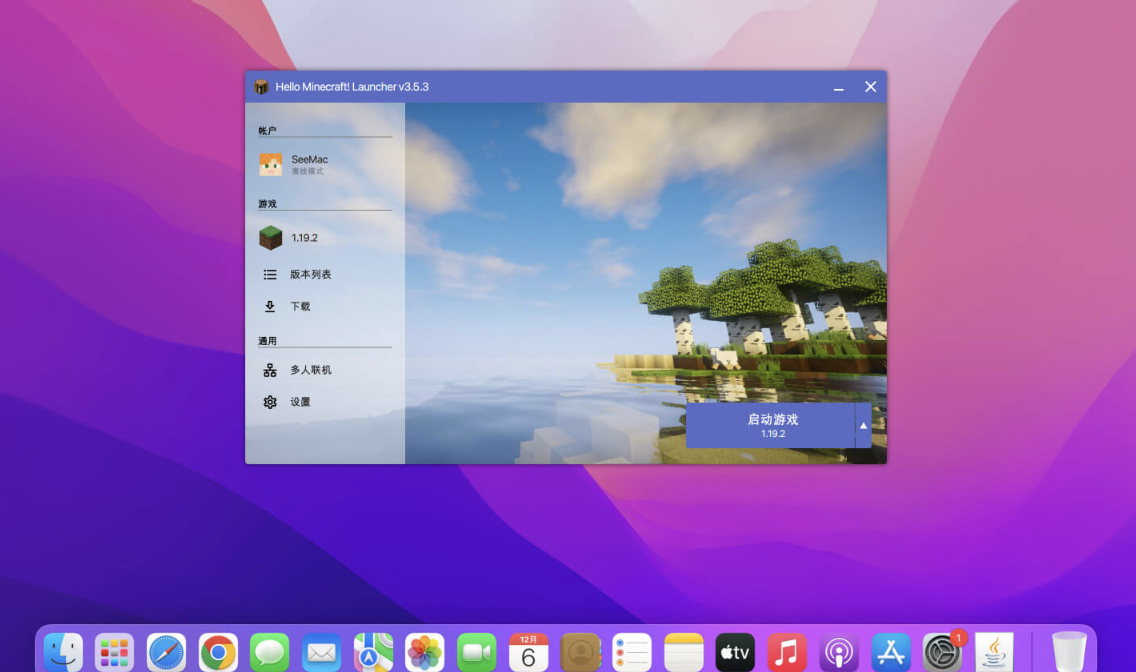The height and width of the screenshot is (672, 1136).
Task: Open the Trash from the dock
Action: pyautogui.click(x=1069, y=652)
